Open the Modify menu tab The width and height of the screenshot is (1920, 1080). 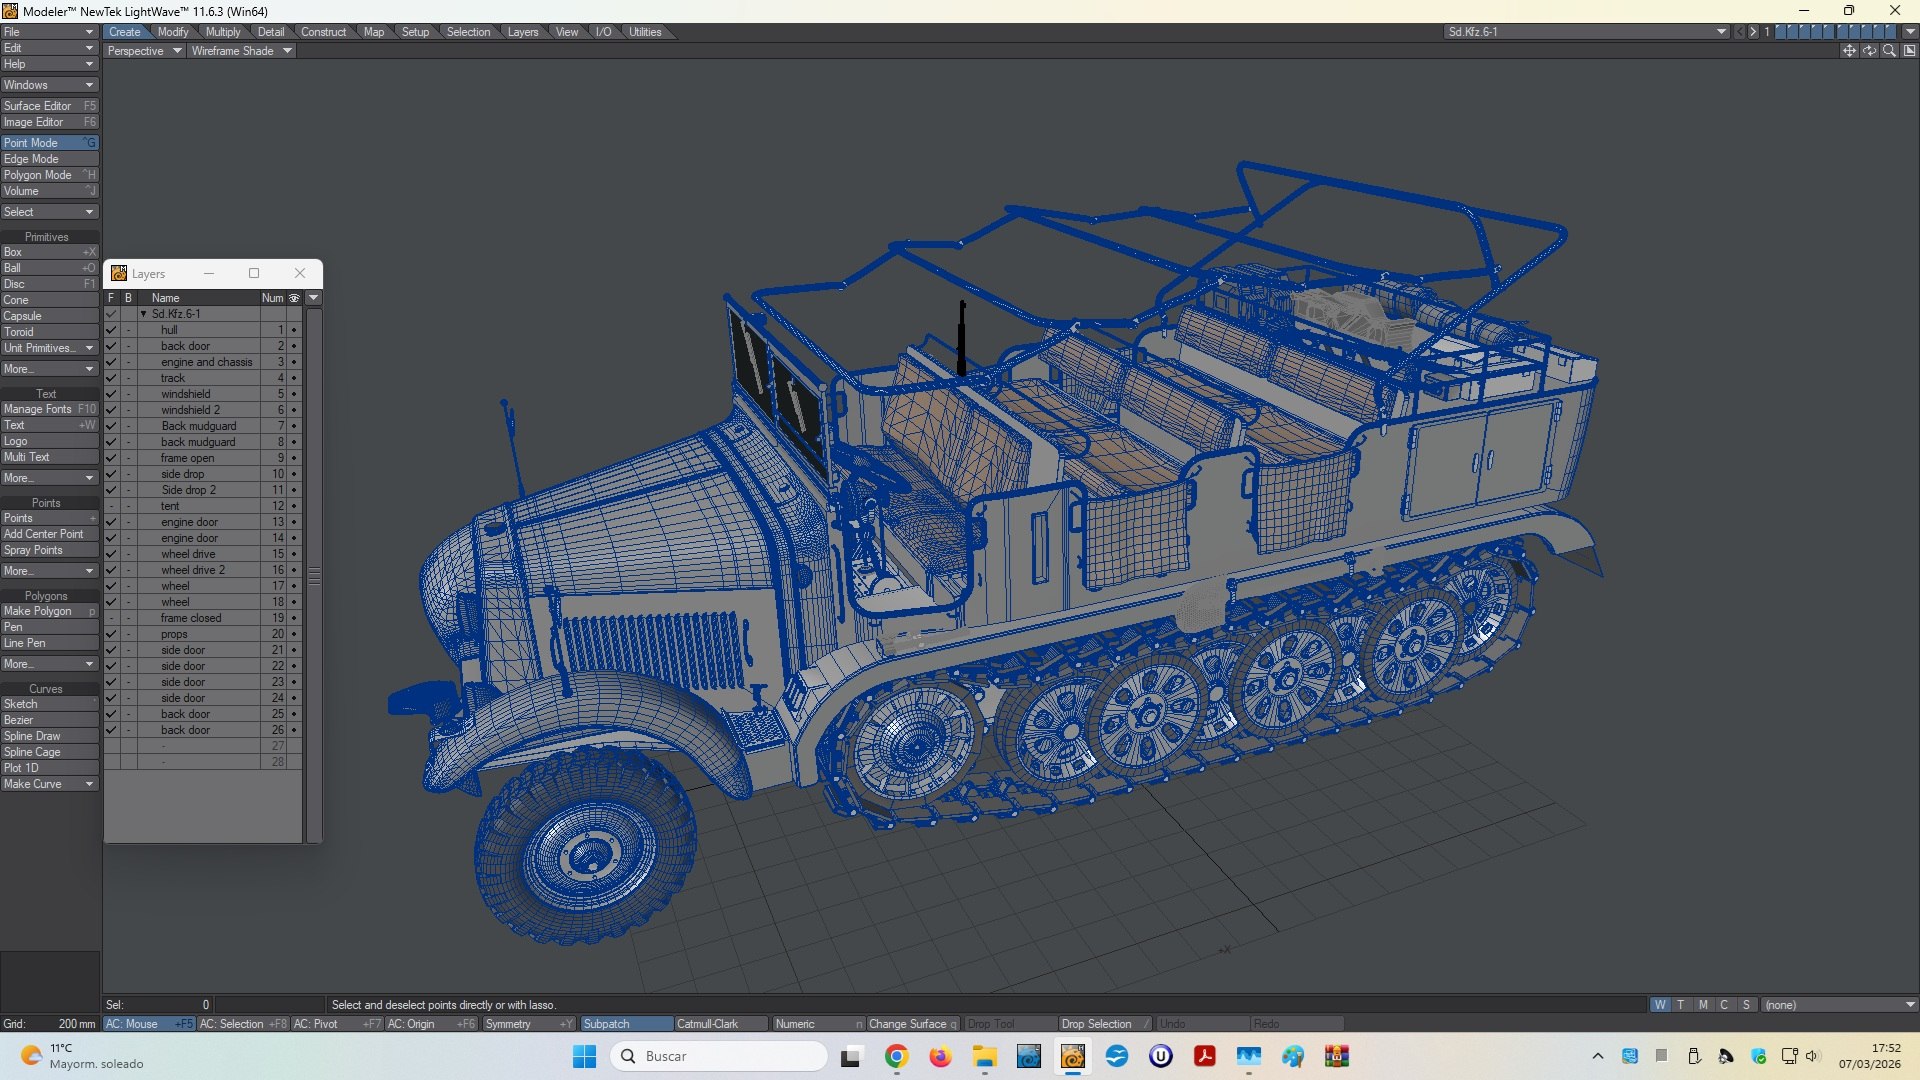tap(173, 32)
